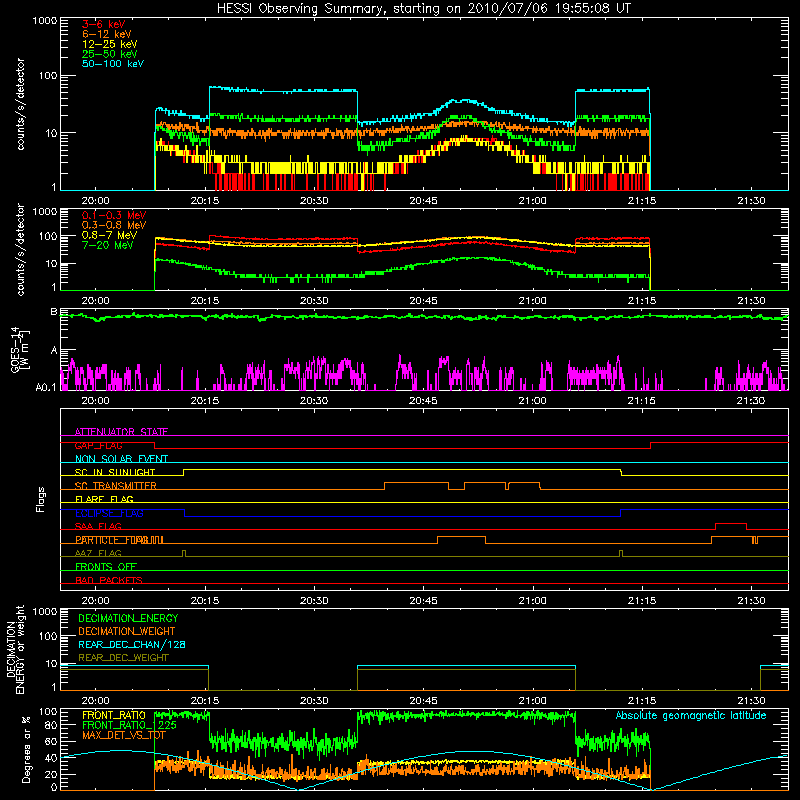Click the '1000' tick on keV plot axis

(45, 21)
